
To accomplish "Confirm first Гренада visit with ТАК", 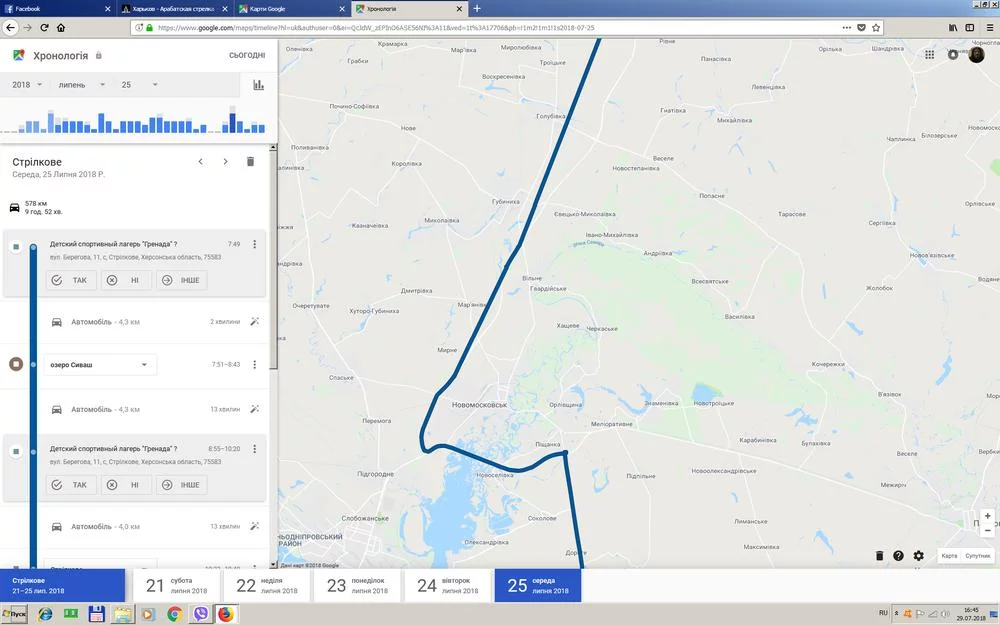I will [x=71, y=280].
